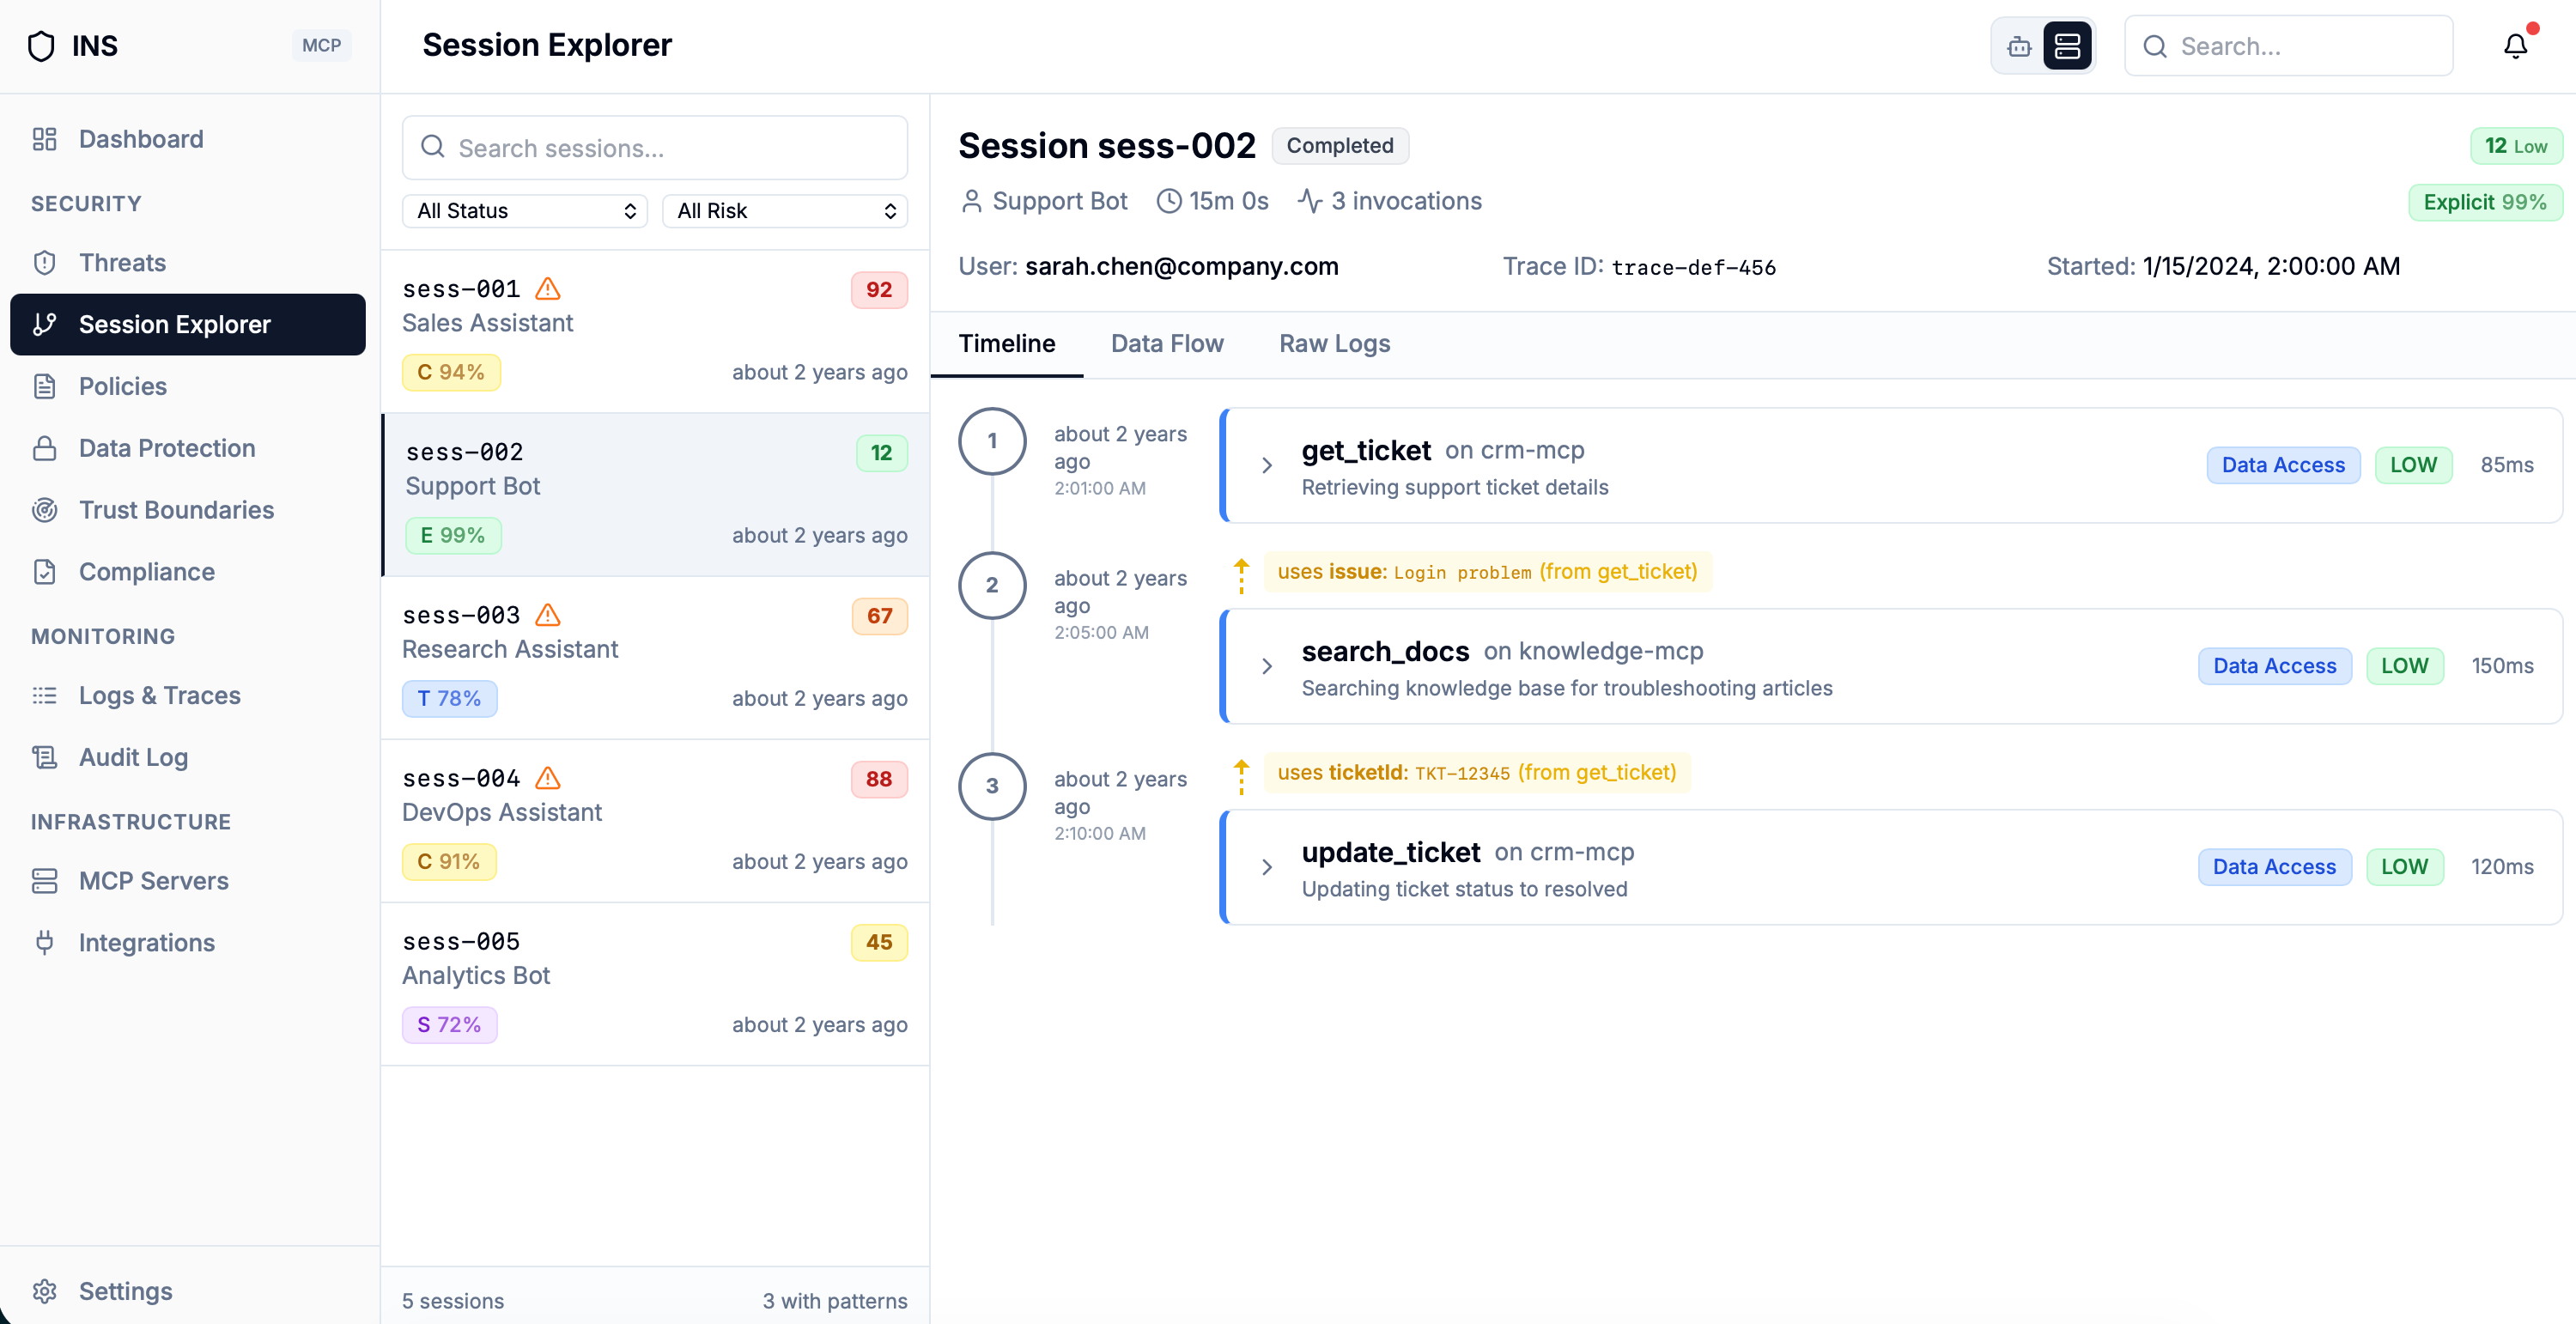Open the Integrations plug icon
2576x1324 pixels.
click(45, 943)
